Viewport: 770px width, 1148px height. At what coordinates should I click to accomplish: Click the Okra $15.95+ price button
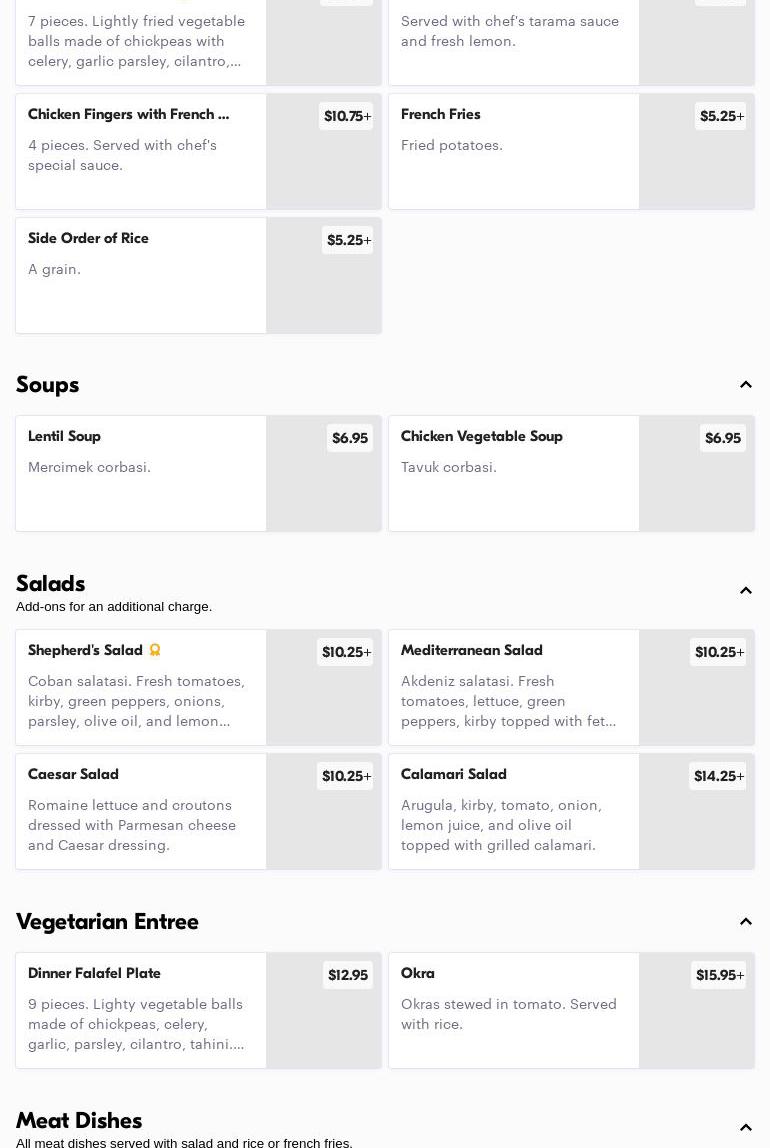click(719, 975)
